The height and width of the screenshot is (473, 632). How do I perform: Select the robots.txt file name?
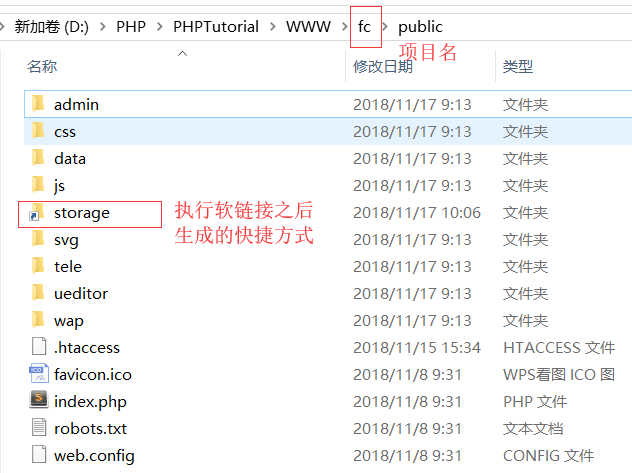coord(90,429)
